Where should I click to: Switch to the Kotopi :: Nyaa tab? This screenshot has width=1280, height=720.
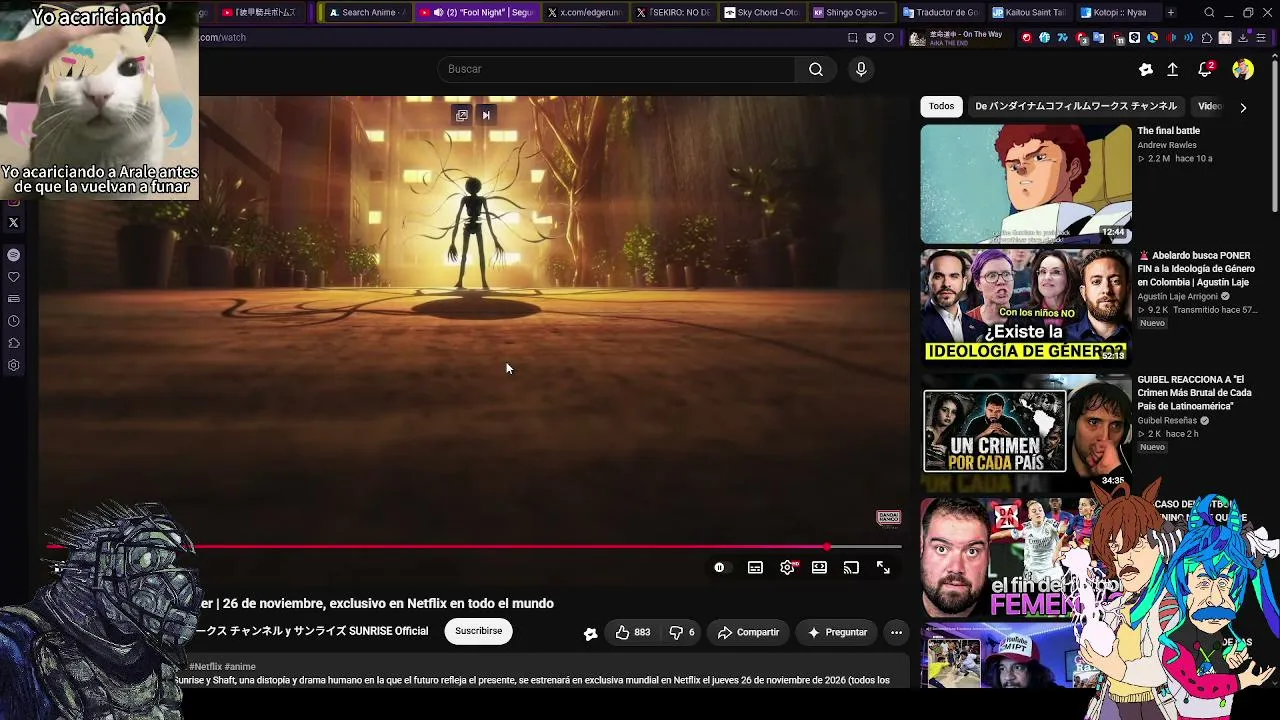(x=1119, y=12)
